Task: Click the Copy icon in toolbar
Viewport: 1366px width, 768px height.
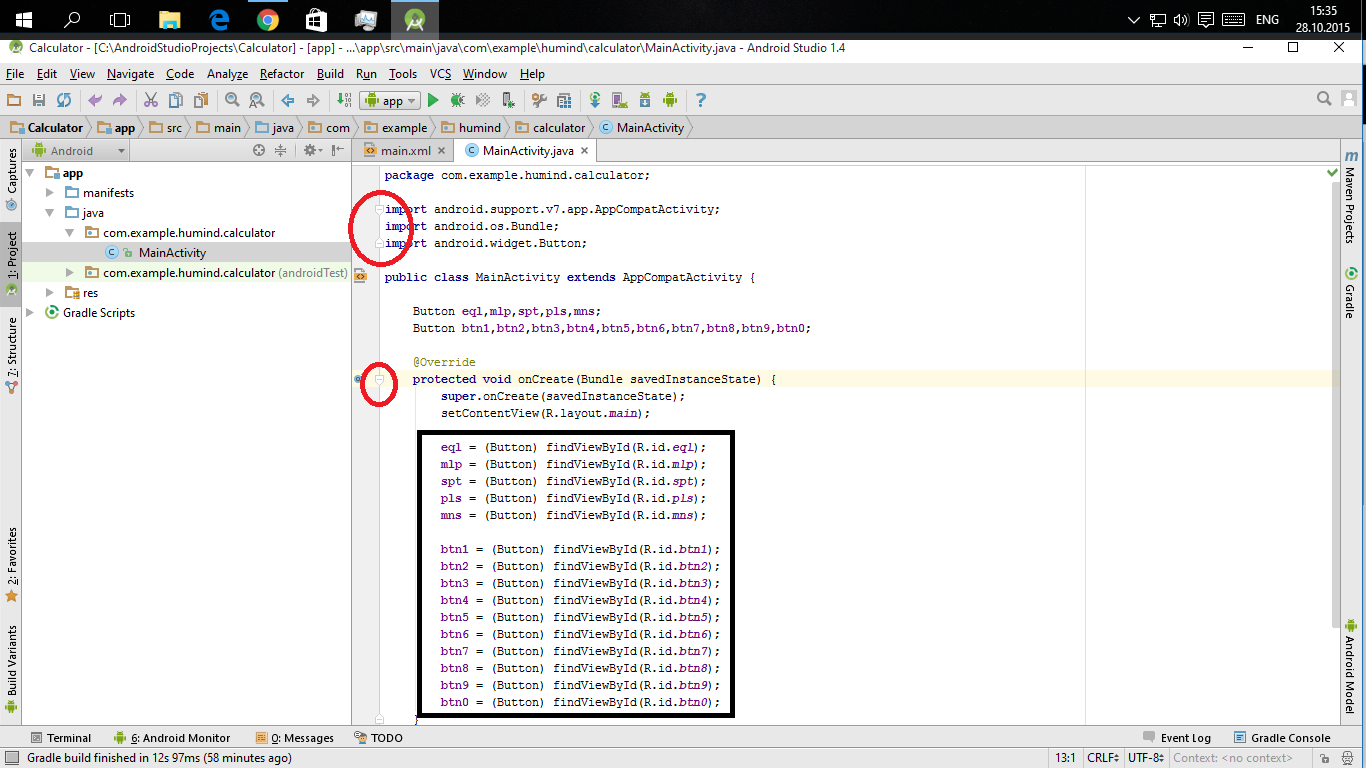Action: (176, 100)
